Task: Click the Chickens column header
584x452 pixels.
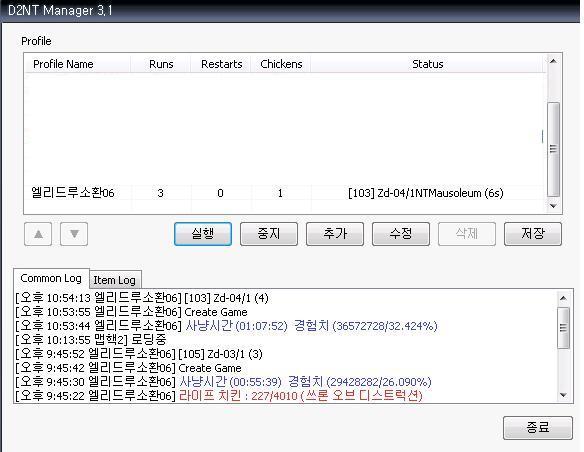Action: 281,64
